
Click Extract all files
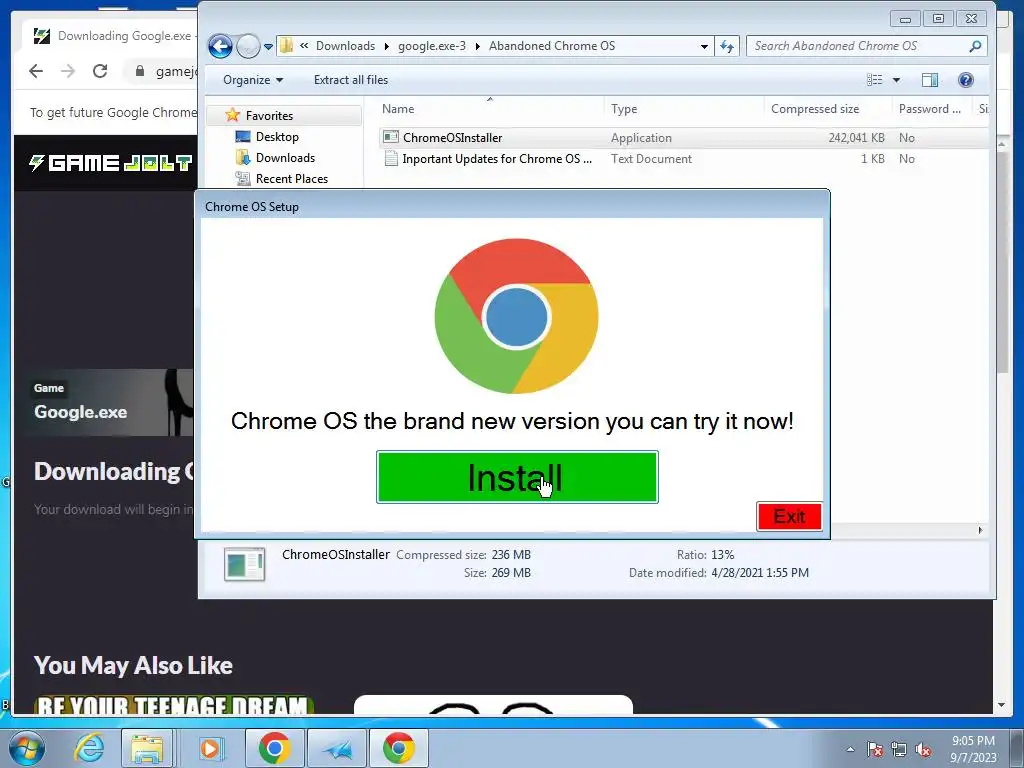point(351,80)
